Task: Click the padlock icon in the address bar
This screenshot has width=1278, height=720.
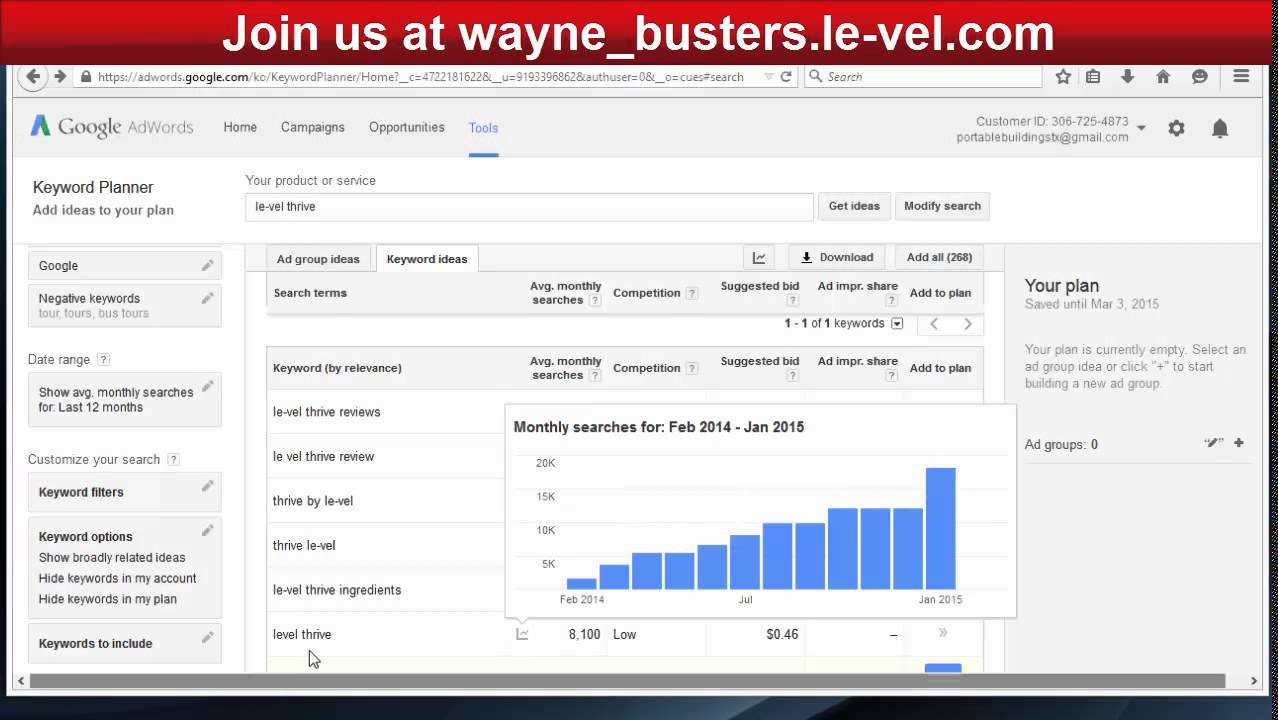Action: click(x=87, y=77)
